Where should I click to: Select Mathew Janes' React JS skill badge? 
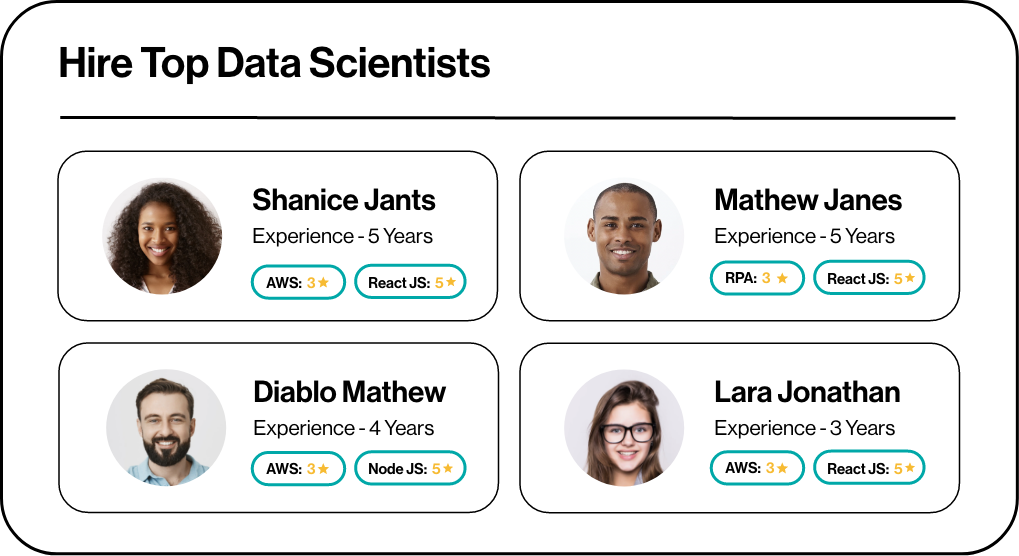(869, 278)
